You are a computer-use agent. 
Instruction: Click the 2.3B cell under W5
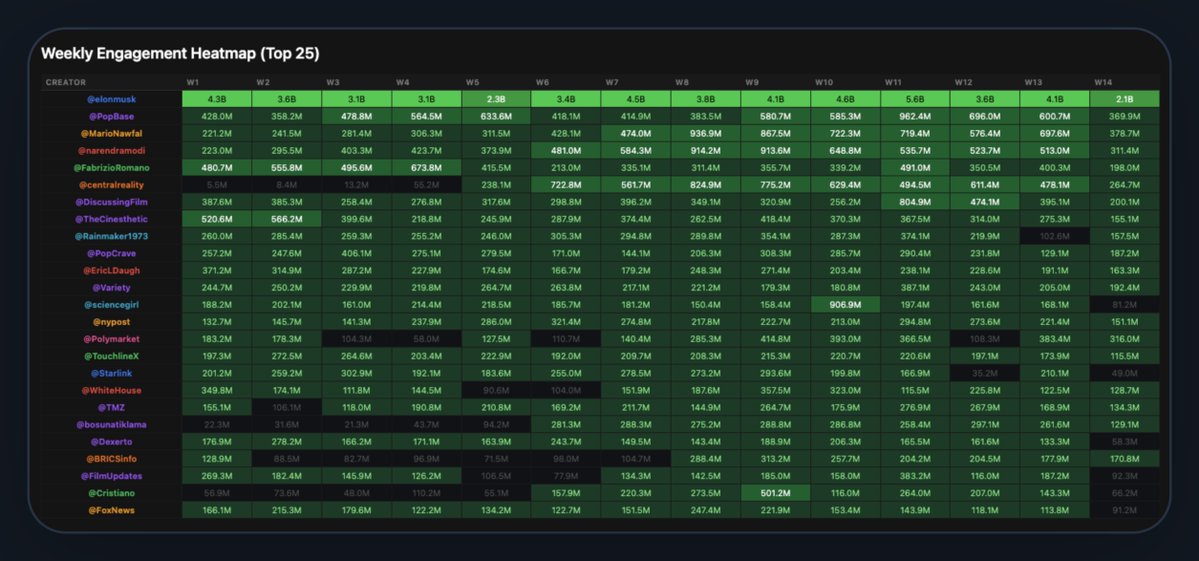pos(496,99)
